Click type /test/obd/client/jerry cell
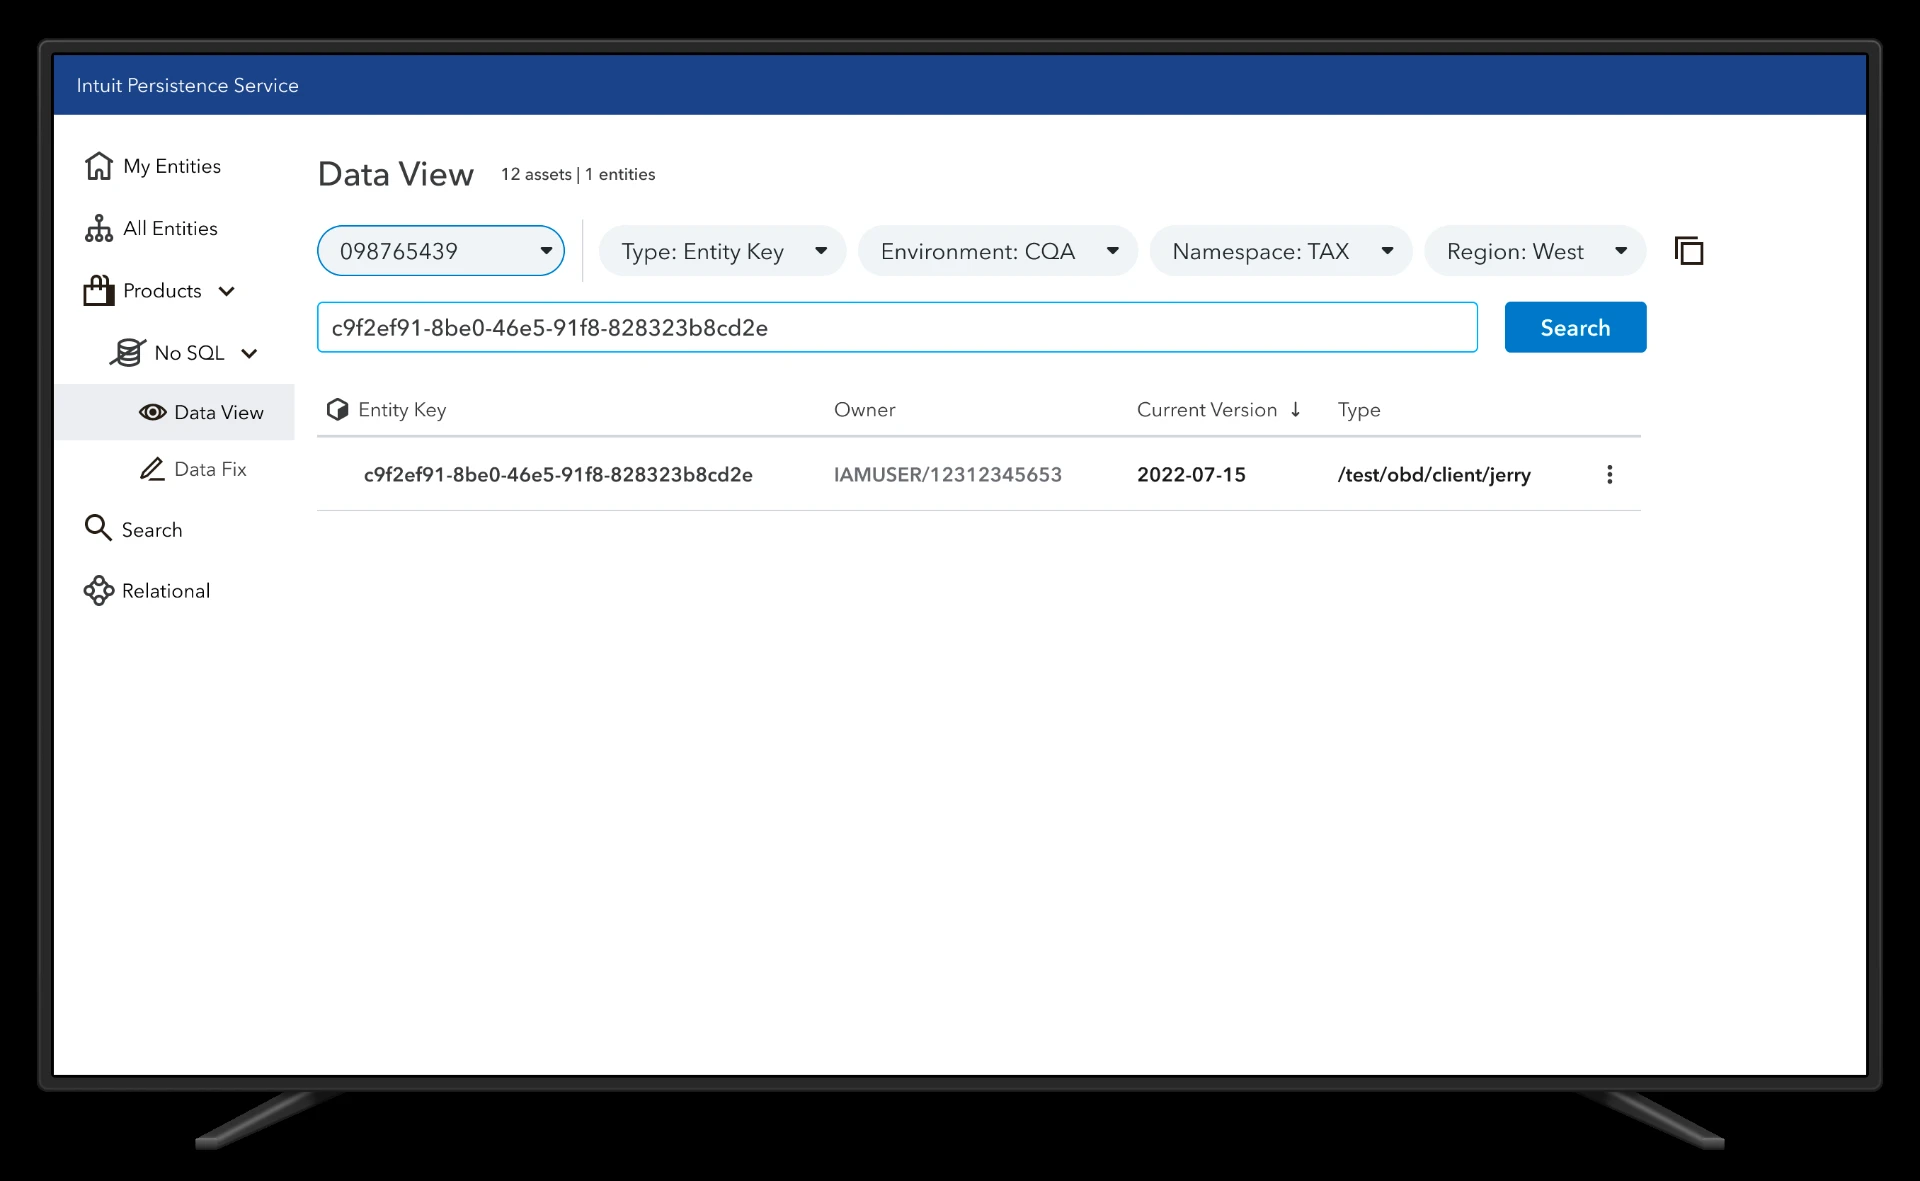Image resolution: width=1920 pixels, height=1181 pixels. click(1434, 475)
